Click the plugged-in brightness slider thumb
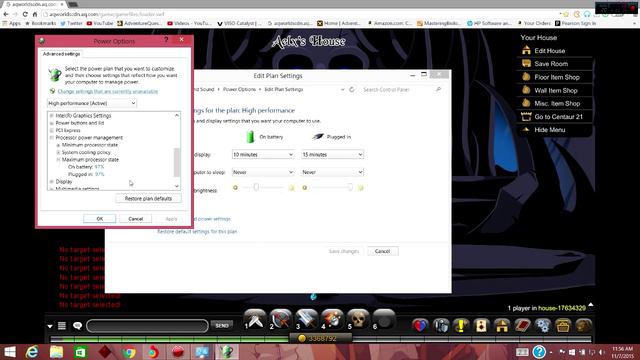Screen dimensions: 640x360 (350, 187)
